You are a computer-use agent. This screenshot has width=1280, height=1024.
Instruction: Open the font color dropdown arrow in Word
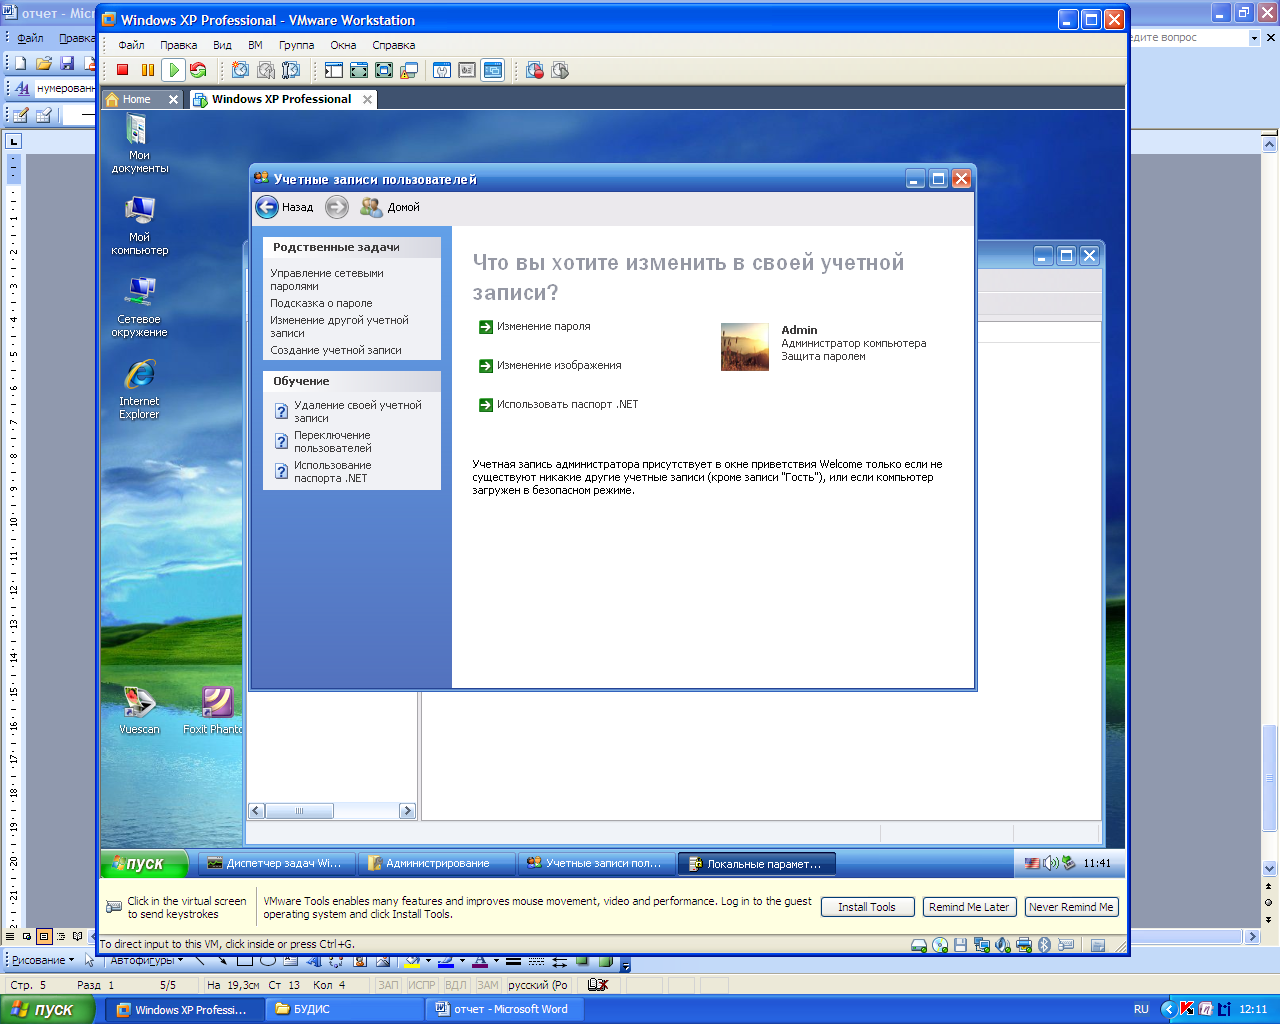point(496,960)
